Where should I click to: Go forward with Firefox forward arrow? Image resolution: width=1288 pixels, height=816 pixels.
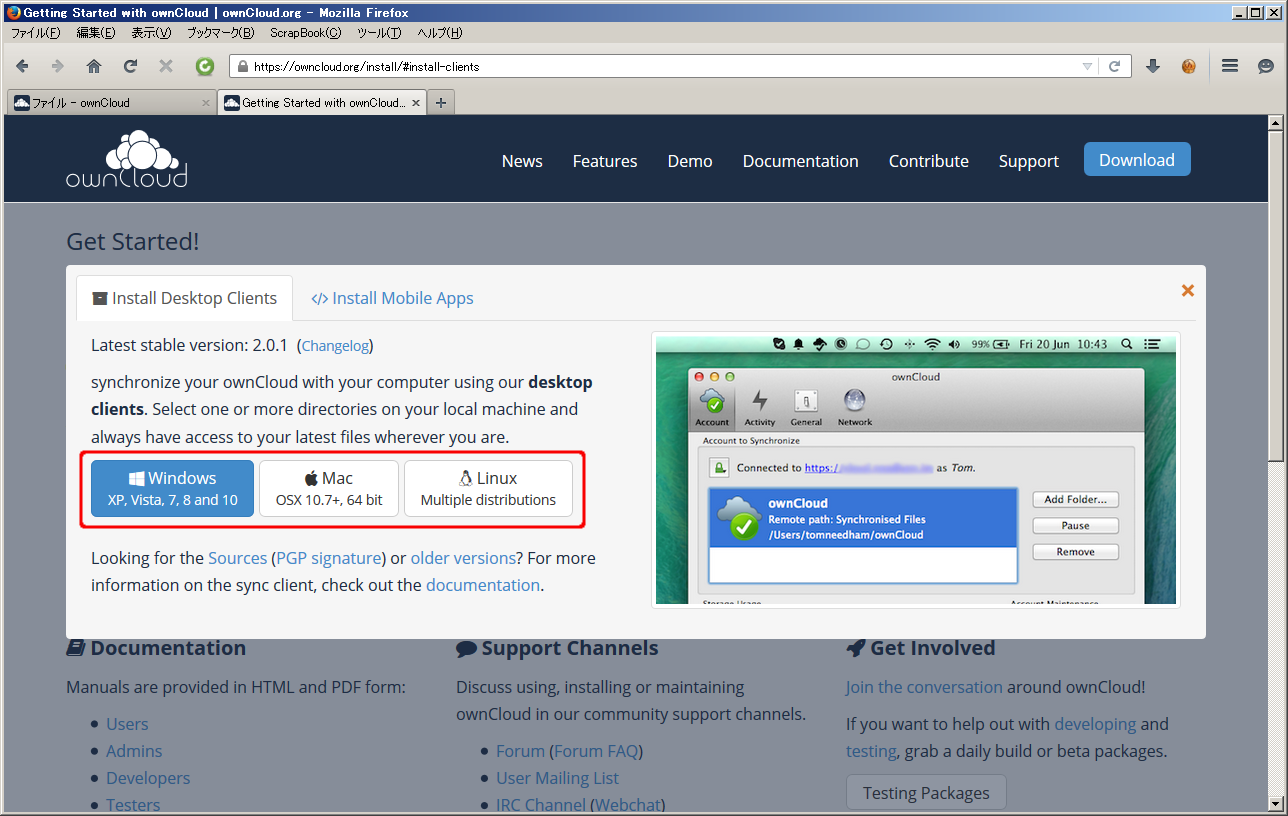(x=57, y=66)
